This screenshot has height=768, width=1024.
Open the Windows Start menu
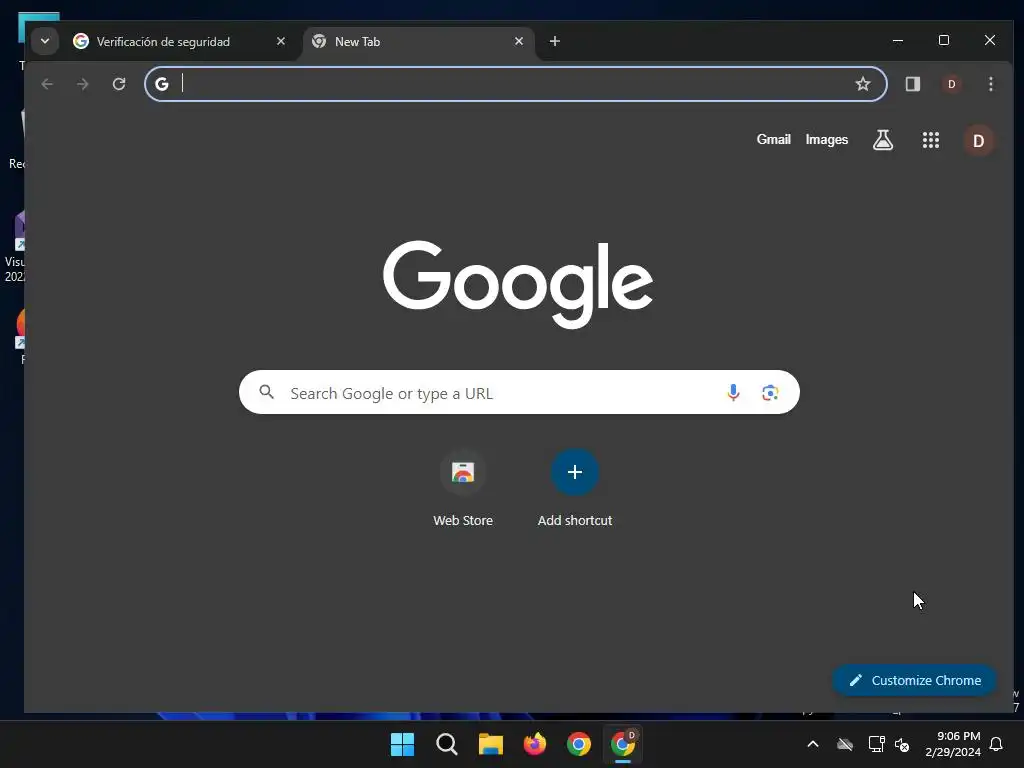point(402,744)
